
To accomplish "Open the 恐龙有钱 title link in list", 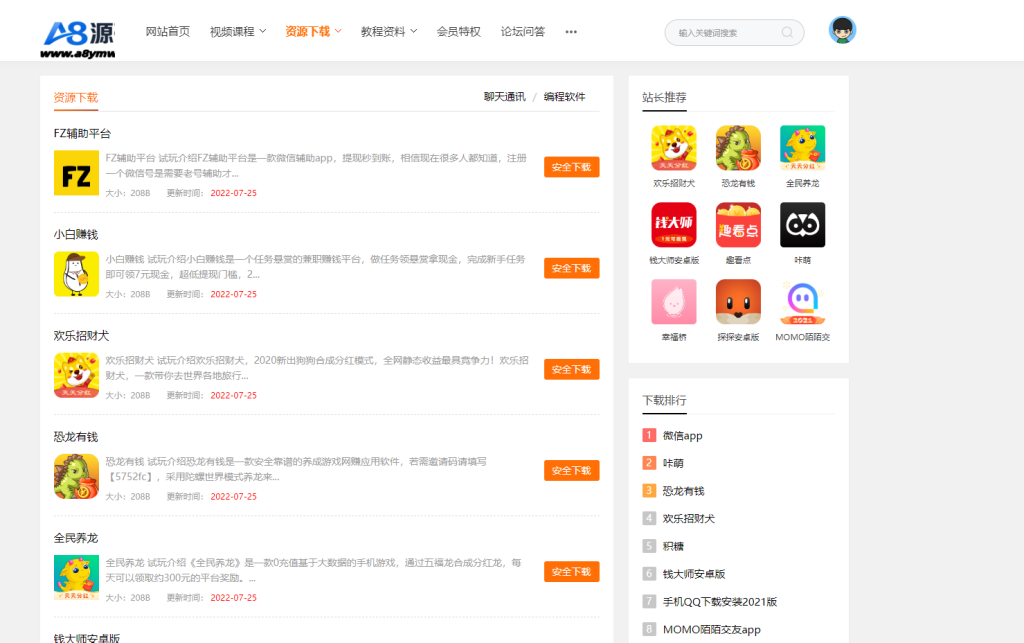I will [76, 437].
